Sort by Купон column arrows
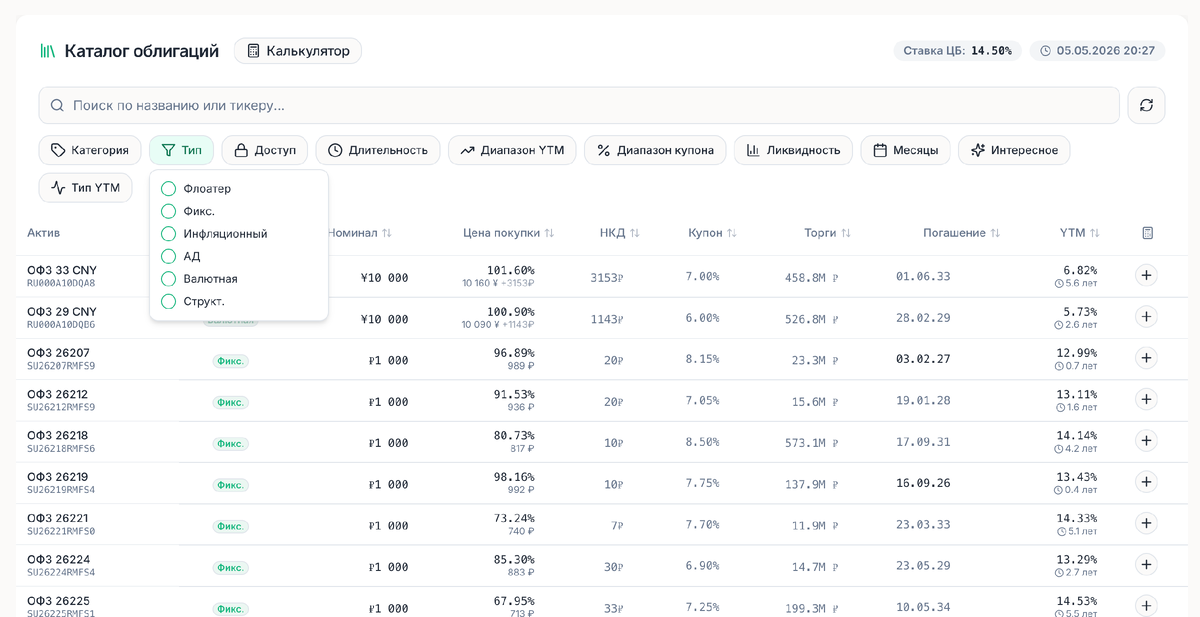1200x617 pixels. tap(732, 233)
